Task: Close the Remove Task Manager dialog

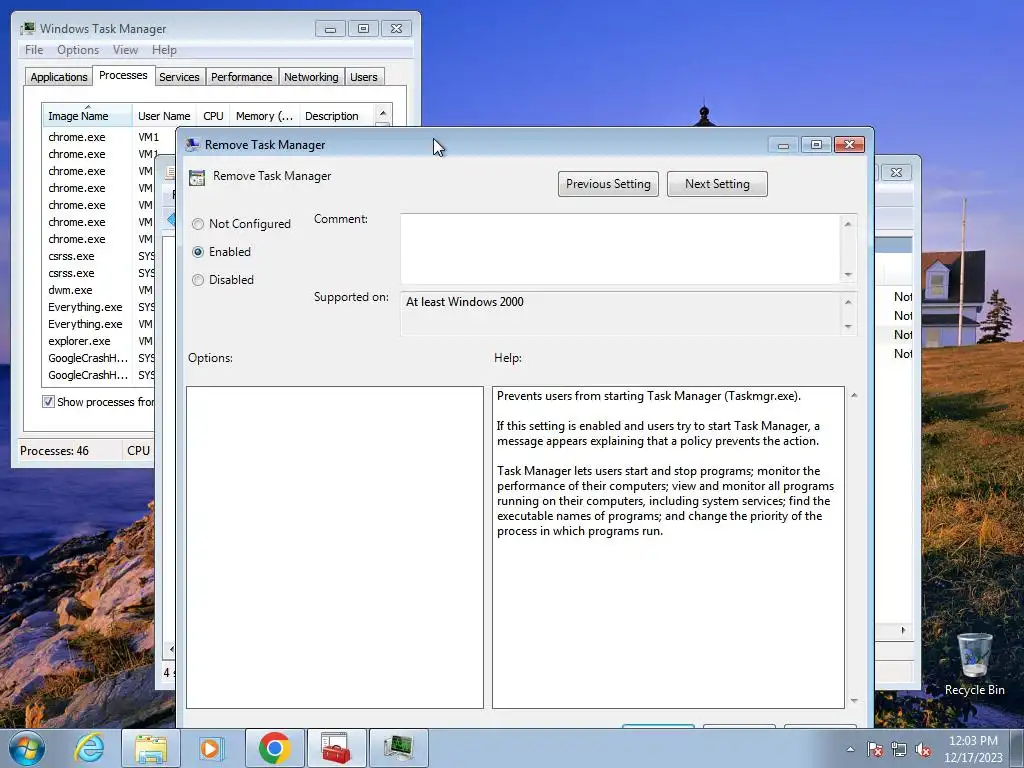Action: (x=850, y=144)
